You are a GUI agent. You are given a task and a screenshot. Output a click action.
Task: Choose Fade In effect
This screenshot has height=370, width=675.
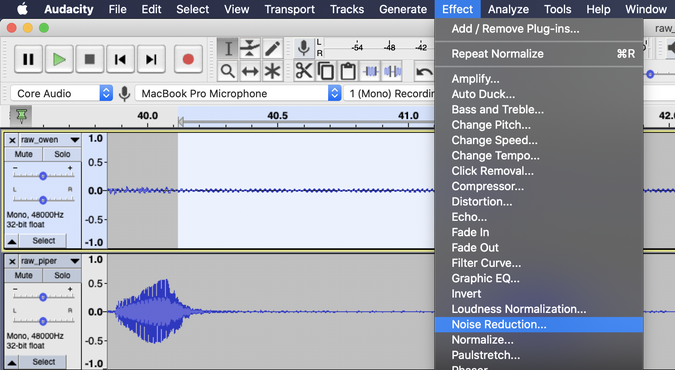[539, 232]
